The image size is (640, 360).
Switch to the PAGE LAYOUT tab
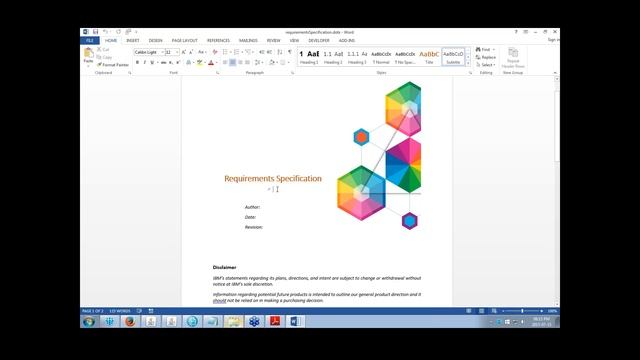(x=184, y=40)
